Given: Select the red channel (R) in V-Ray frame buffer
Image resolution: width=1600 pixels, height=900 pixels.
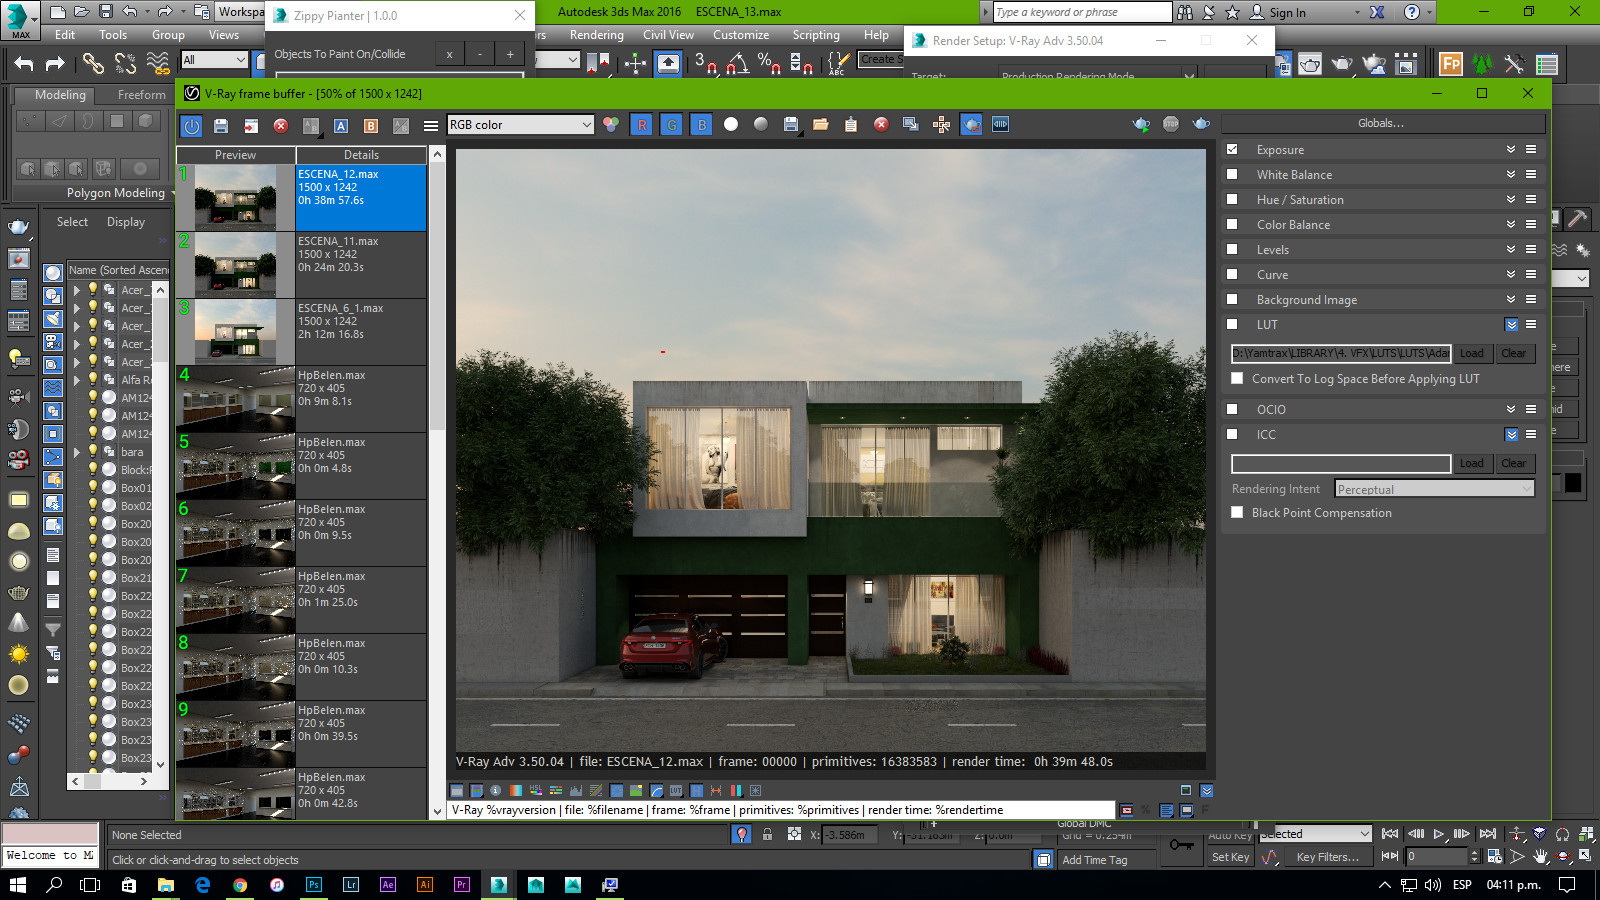Looking at the screenshot, I should (640, 125).
